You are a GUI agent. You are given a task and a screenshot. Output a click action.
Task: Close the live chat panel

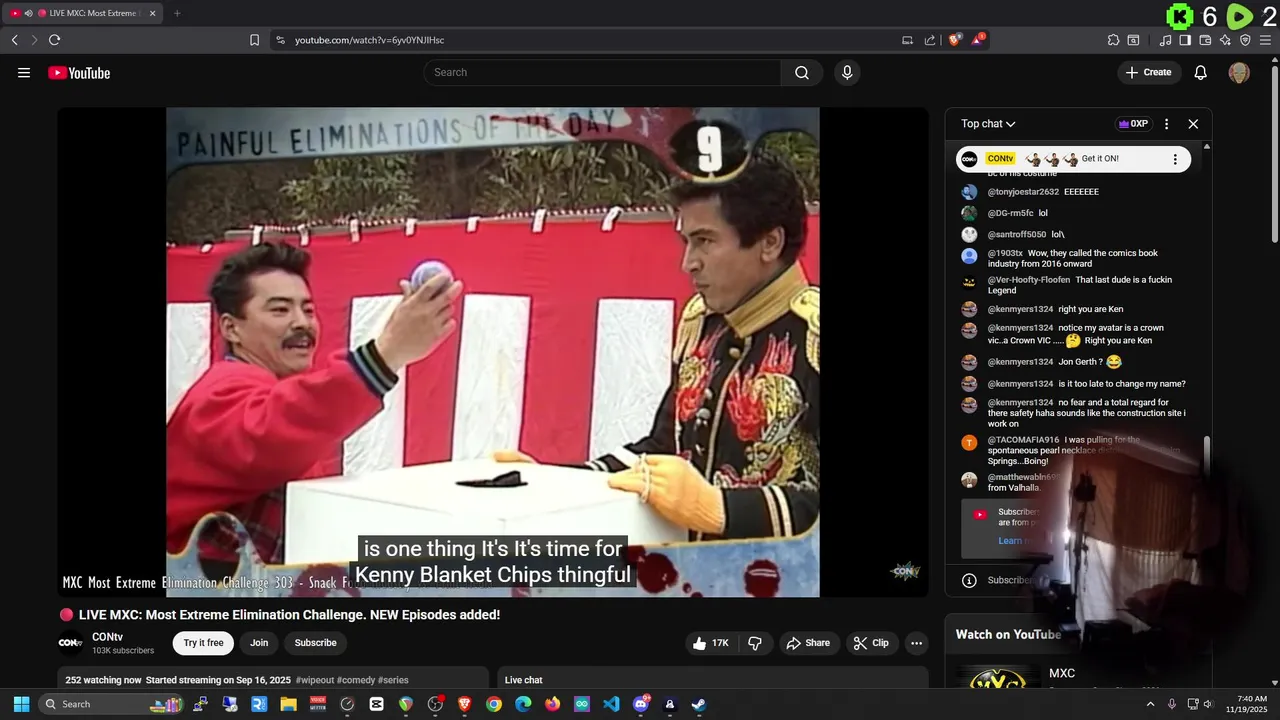[x=1193, y=124]
